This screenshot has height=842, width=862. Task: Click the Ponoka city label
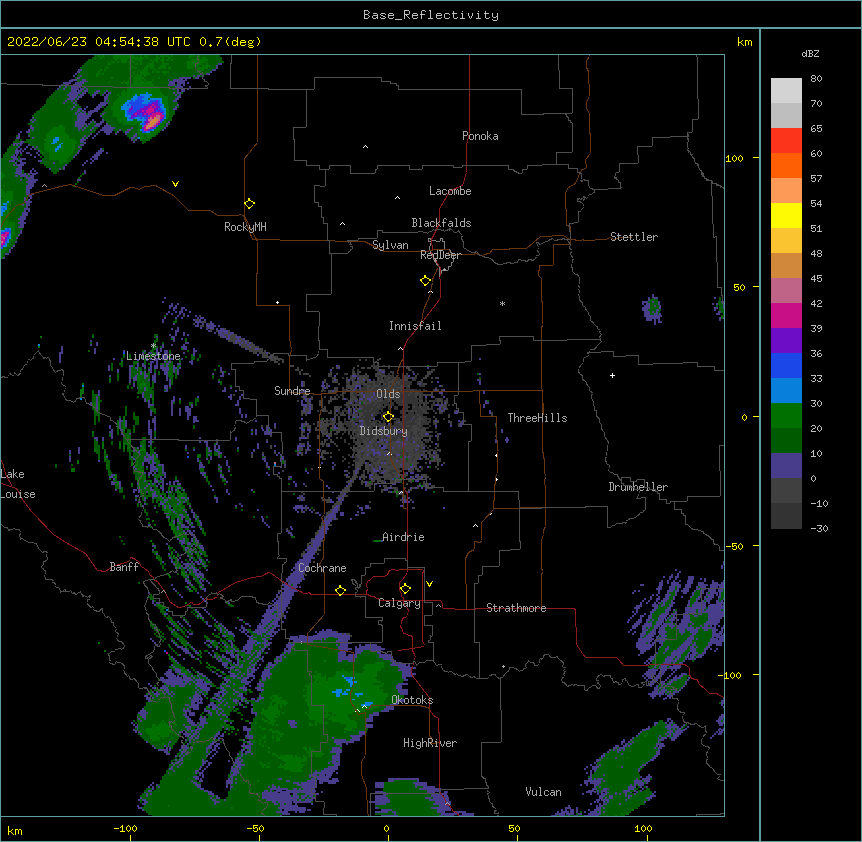(x=480, y=136)
